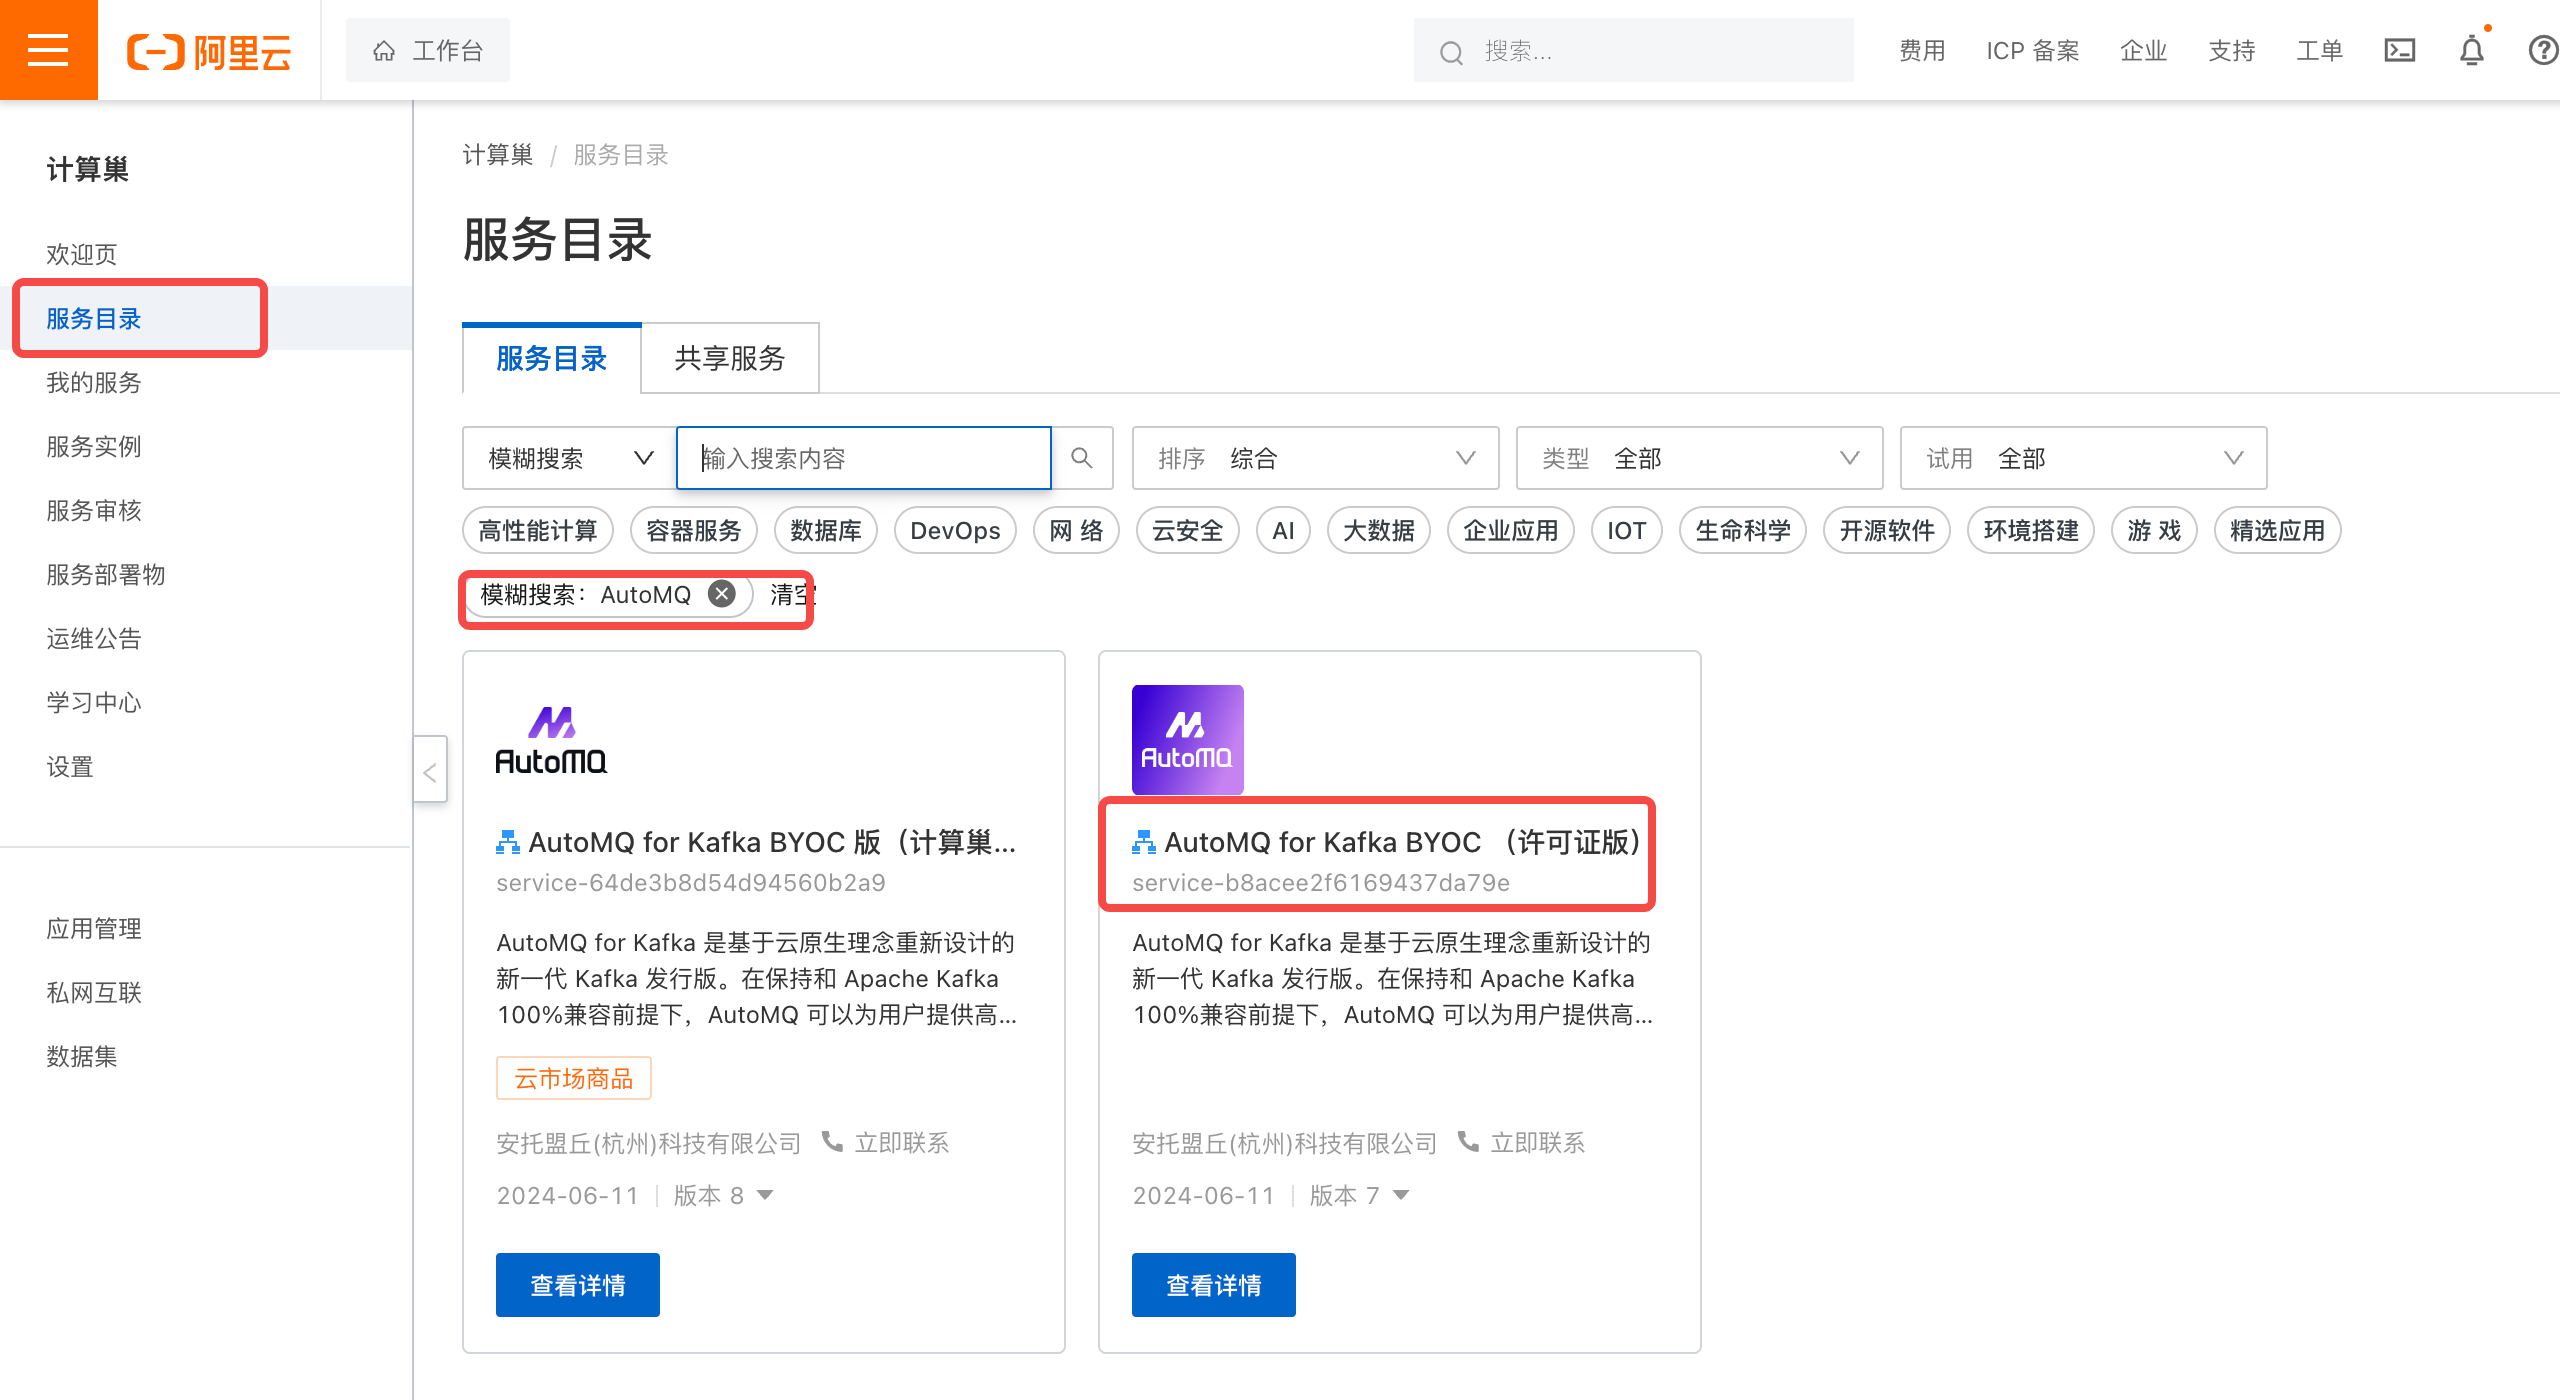Open 应用管理 in sidebar
This screenshot has height=1400, width=2560.
[94, 928]
